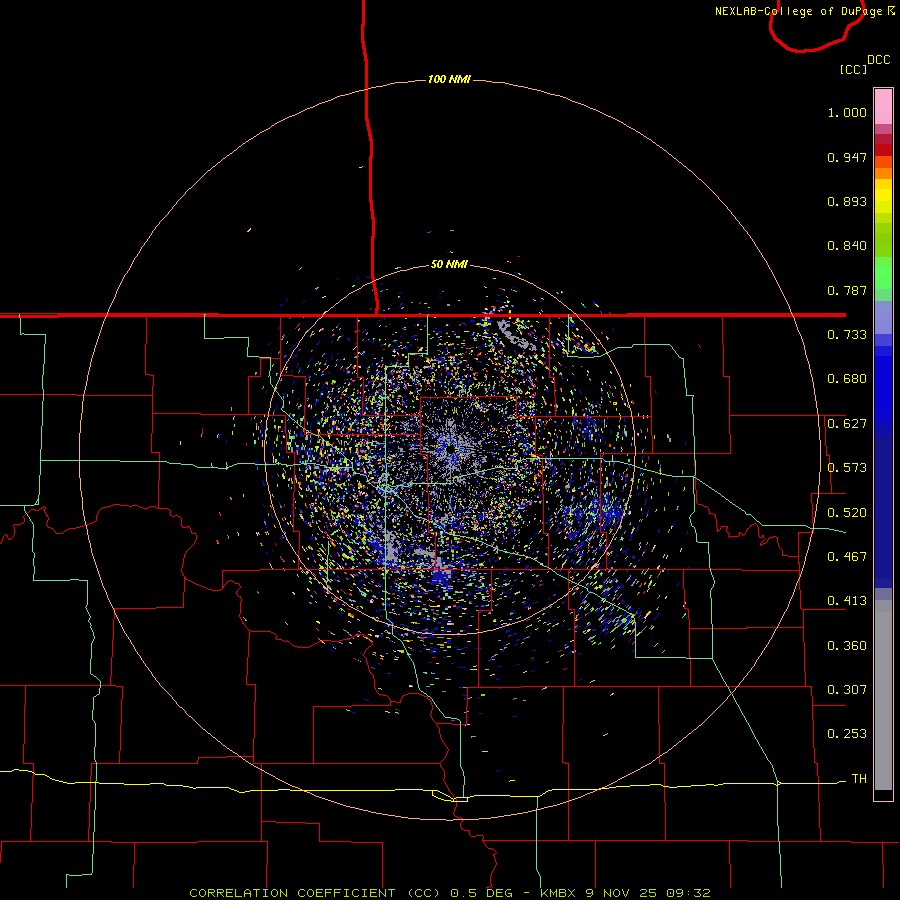The image size is (900, 900).
Task: Select the 0.787 legend value
Action: [x=847, y=290]
